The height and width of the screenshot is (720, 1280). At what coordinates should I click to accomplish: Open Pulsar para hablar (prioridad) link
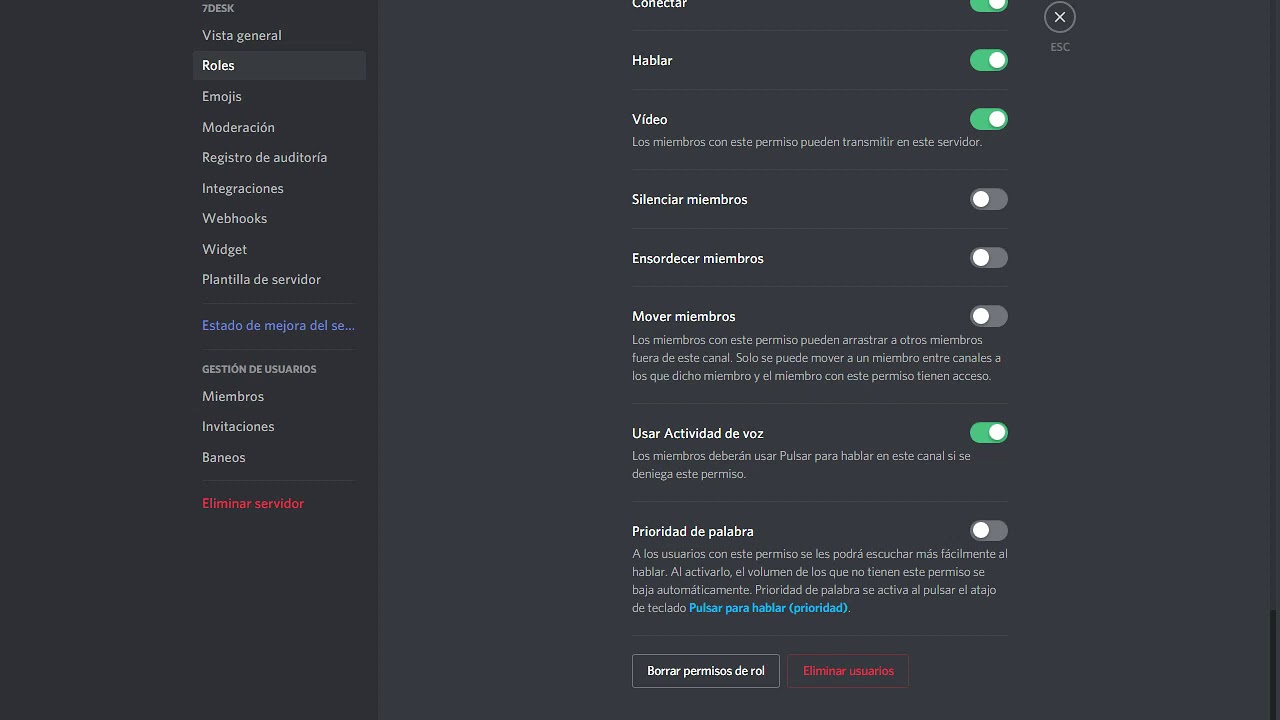tap(768, 608)
